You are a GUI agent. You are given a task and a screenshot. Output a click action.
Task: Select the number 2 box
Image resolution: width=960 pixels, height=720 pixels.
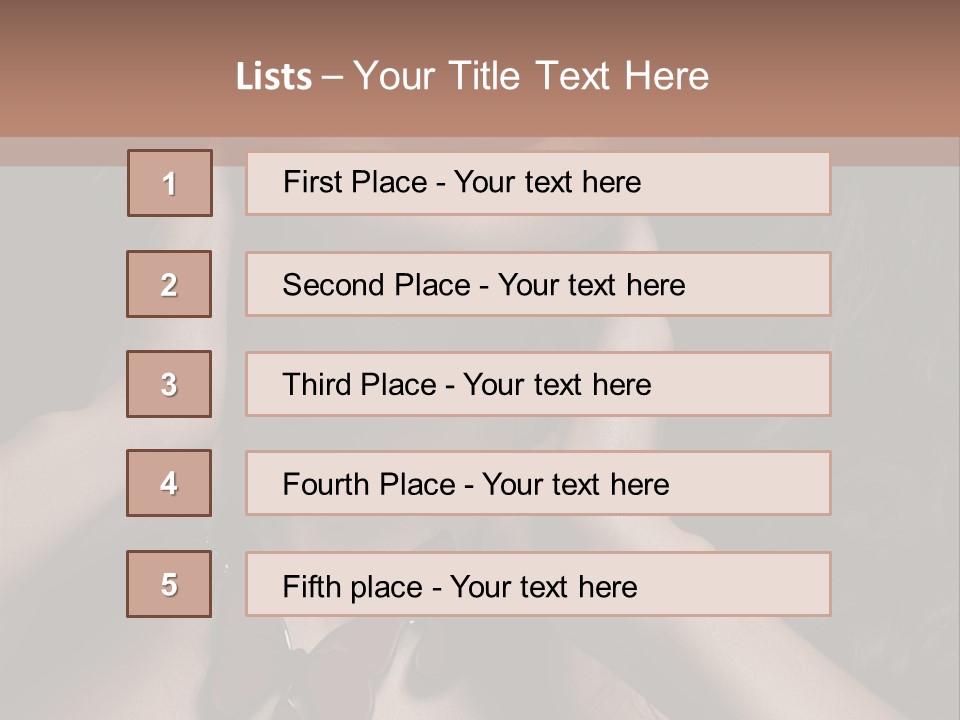[169, 284]
